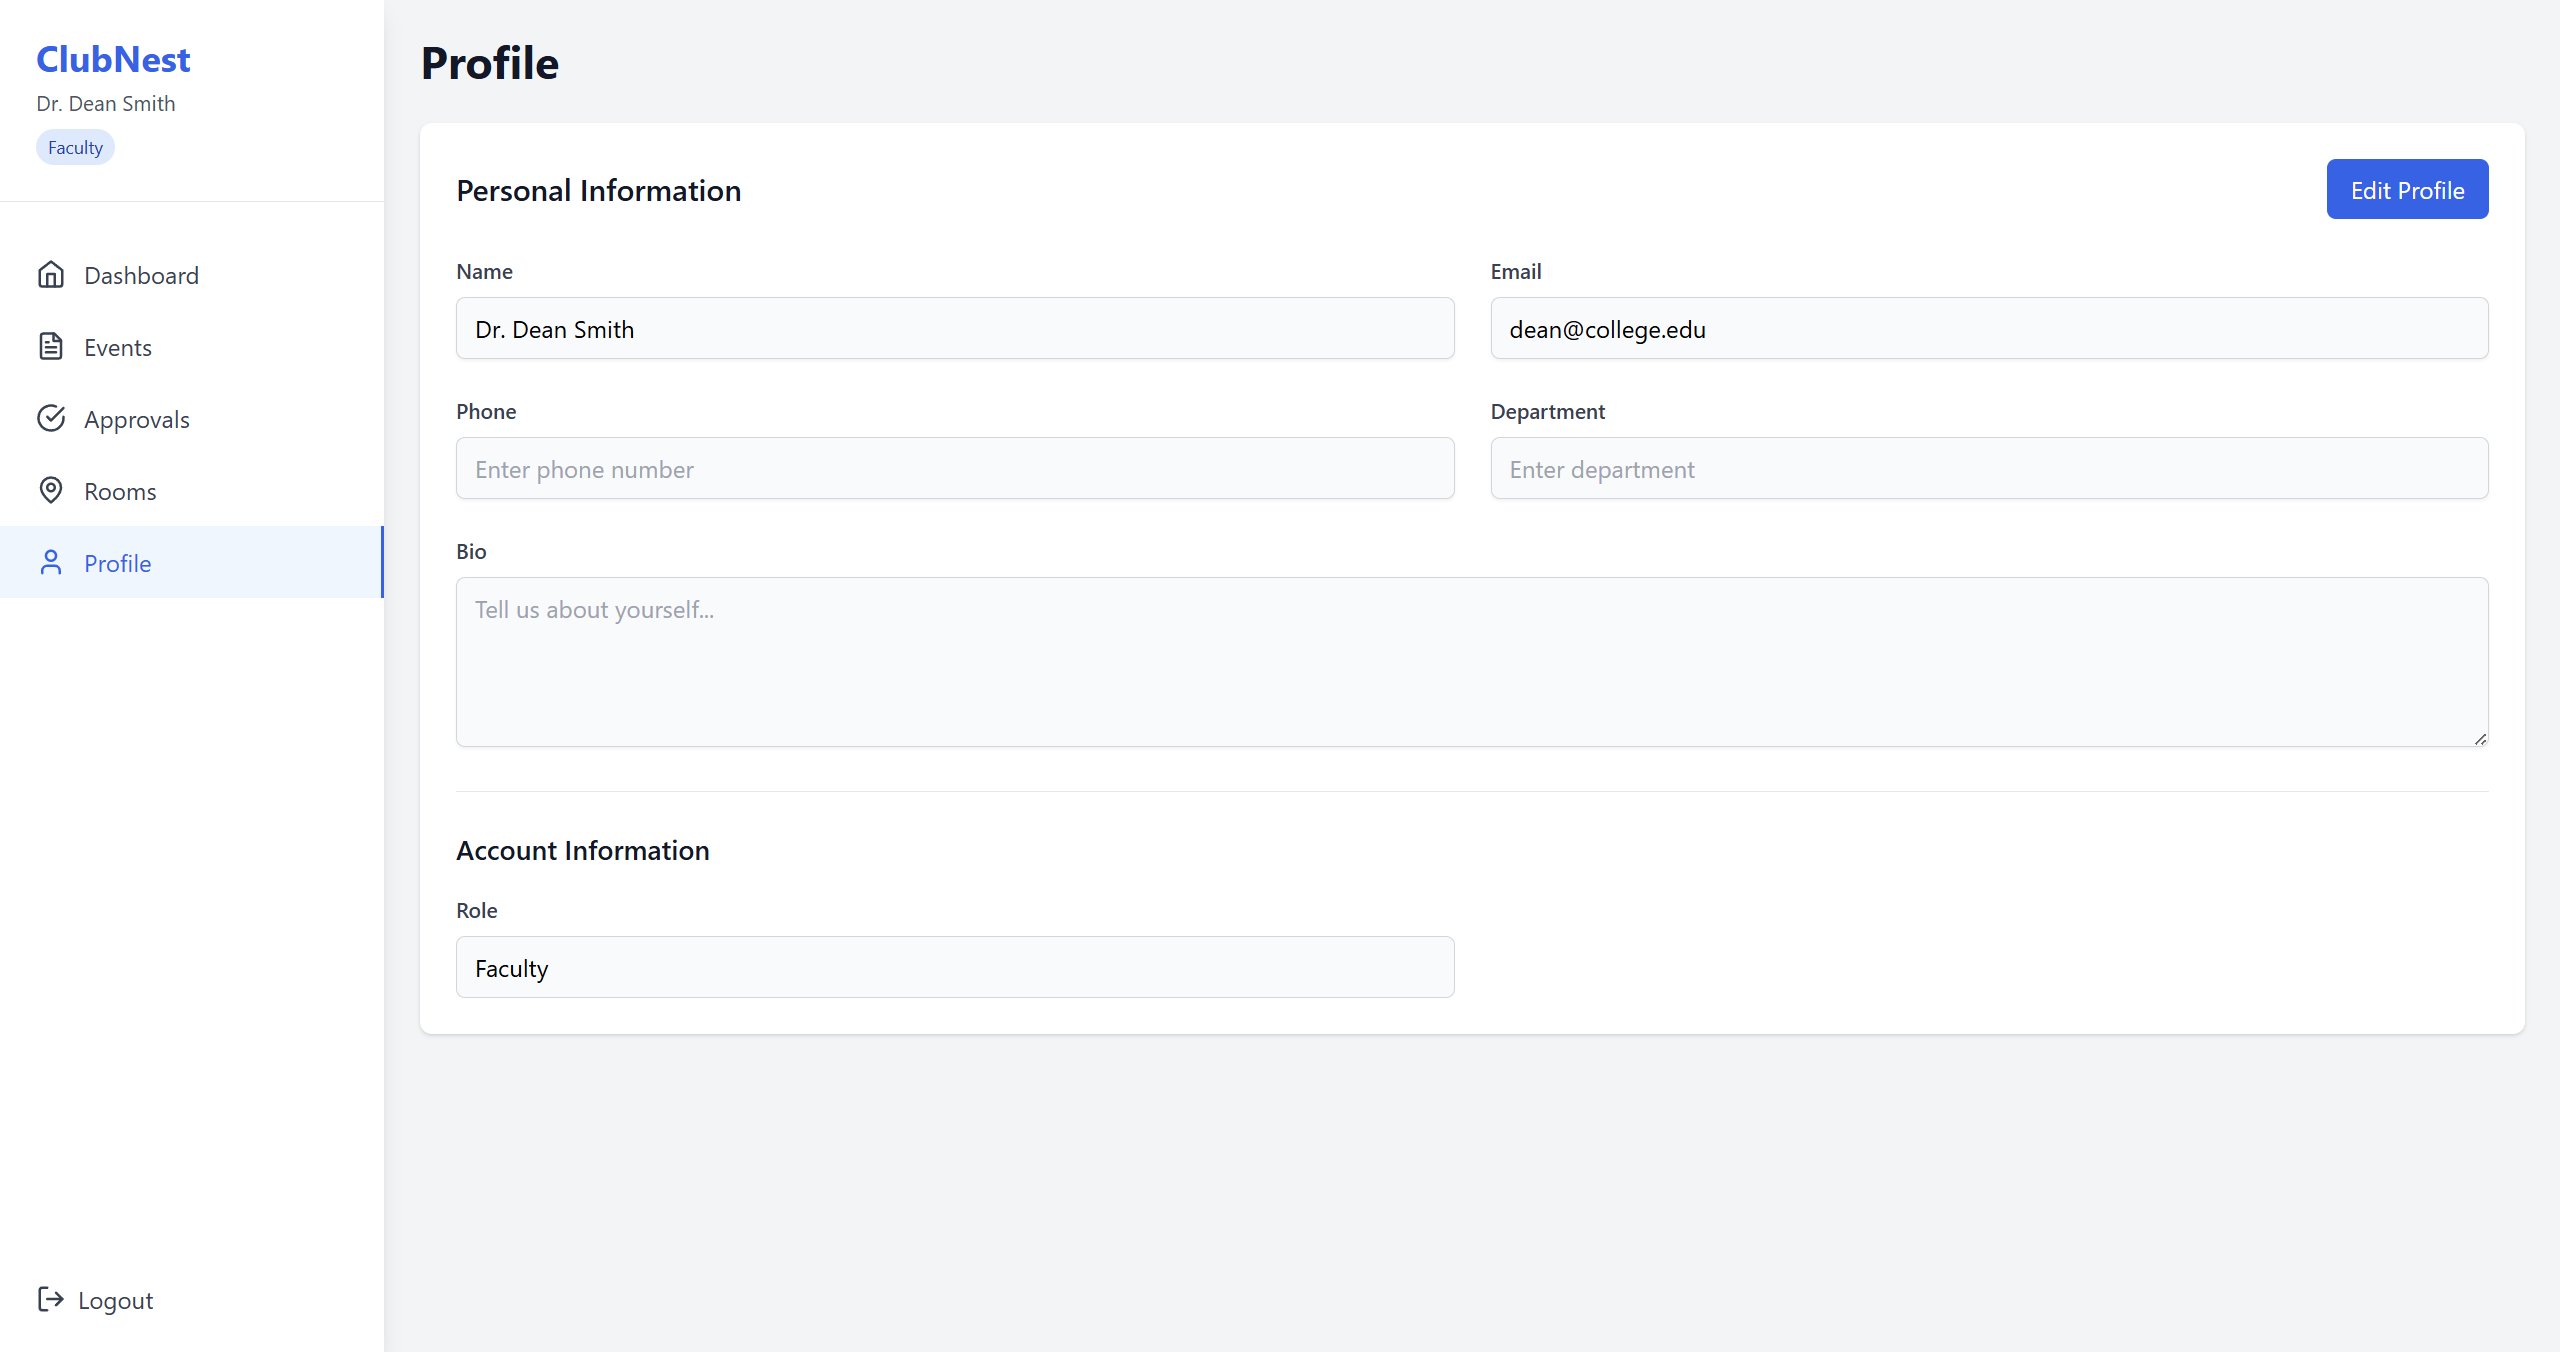Click the Role field showing Faculty

pyautogui.click(x=954, y=968)
